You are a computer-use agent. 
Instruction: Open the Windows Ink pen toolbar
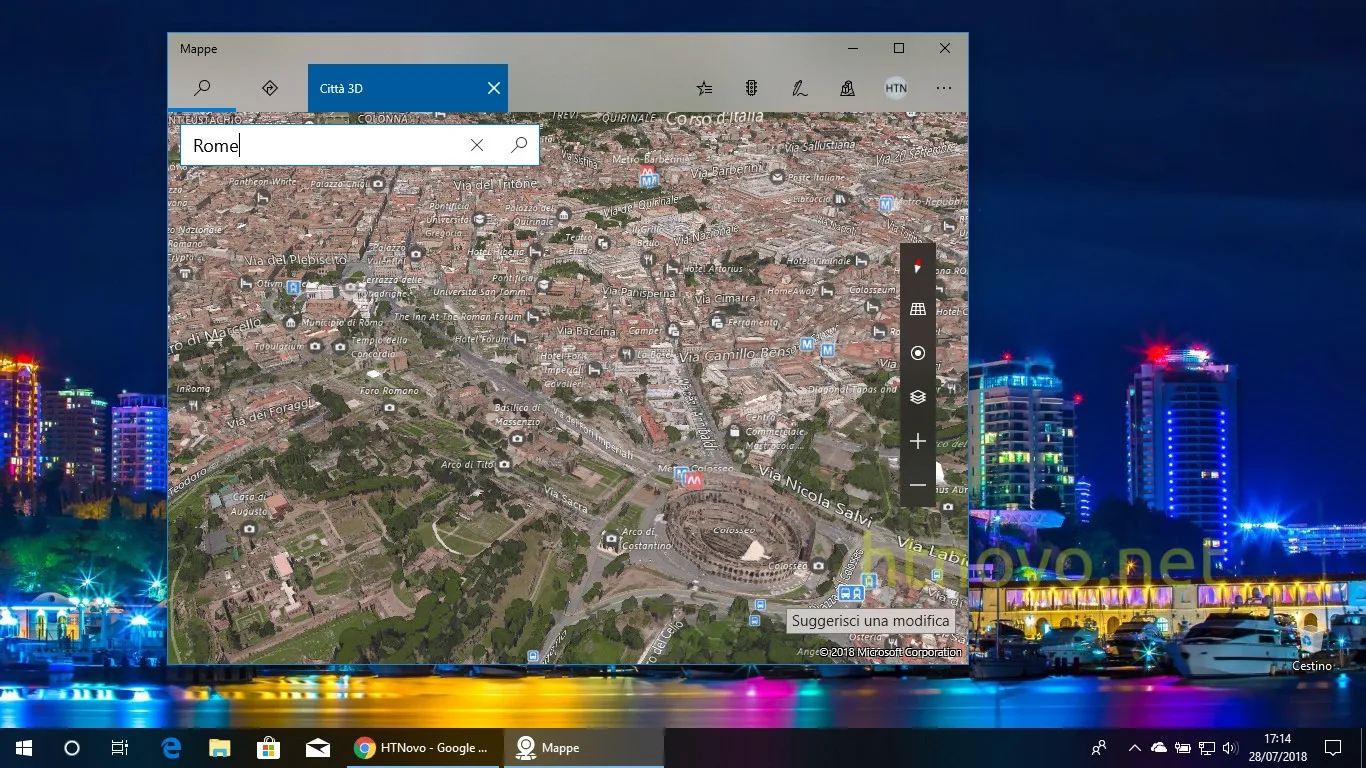[800, 88]
